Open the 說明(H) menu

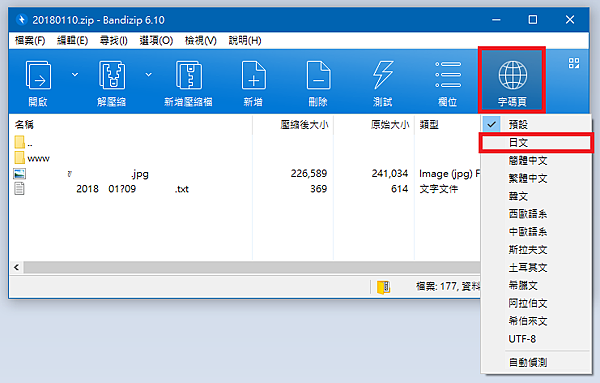click(x=245, y=41)
